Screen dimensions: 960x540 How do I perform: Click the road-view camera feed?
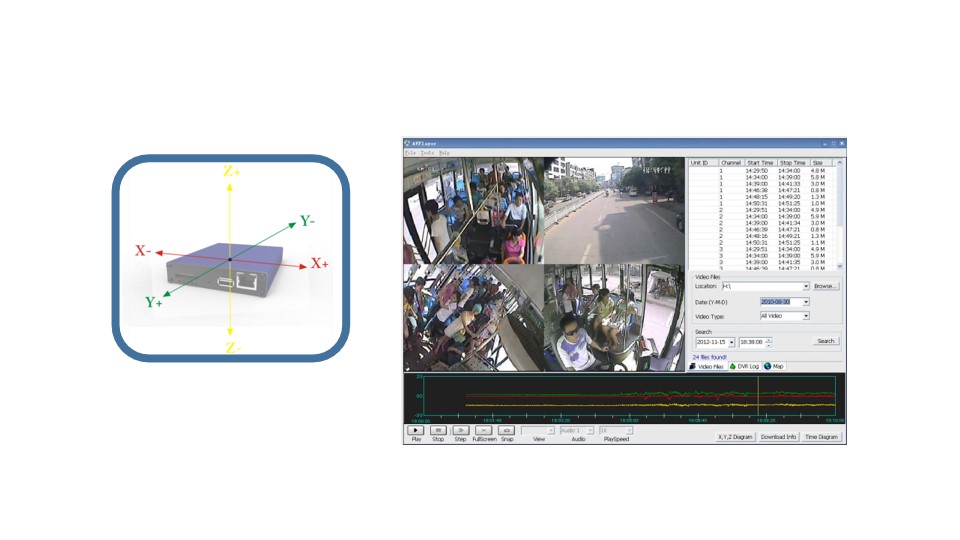click(614, 210)
